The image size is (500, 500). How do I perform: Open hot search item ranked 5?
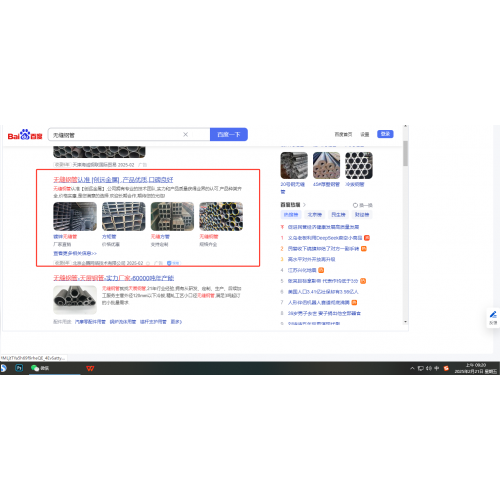pos(323,281)
